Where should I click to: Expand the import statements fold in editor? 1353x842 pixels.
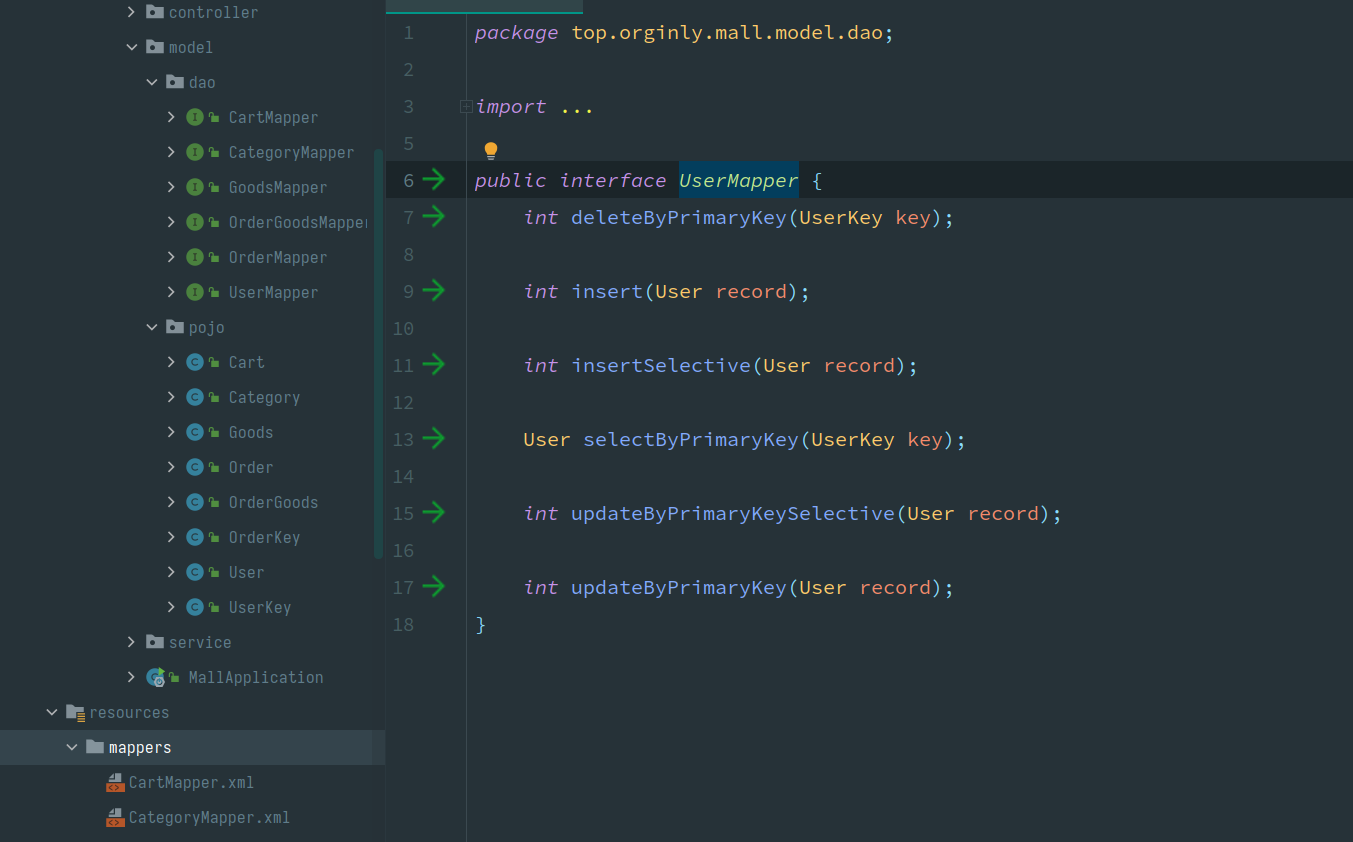pyautogui.click(x=466, y=106)
